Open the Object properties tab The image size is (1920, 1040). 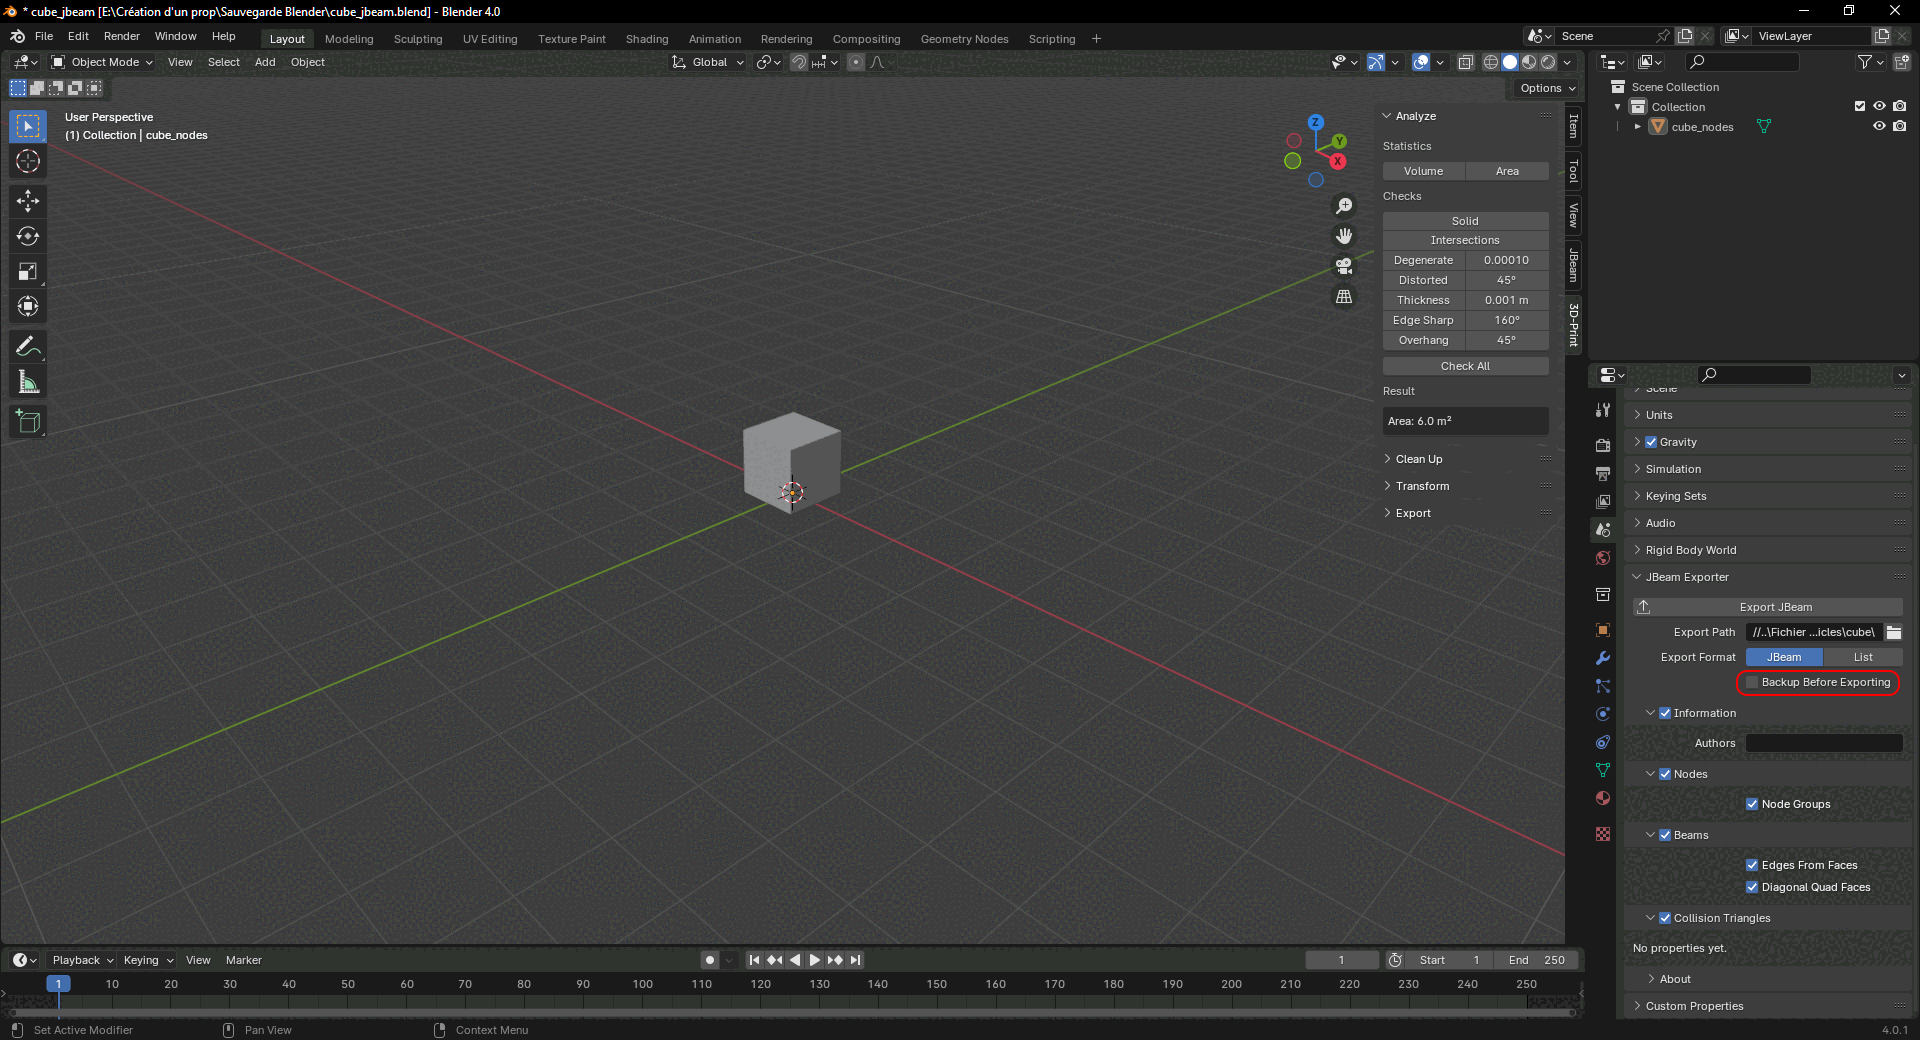click(1603, 630)
